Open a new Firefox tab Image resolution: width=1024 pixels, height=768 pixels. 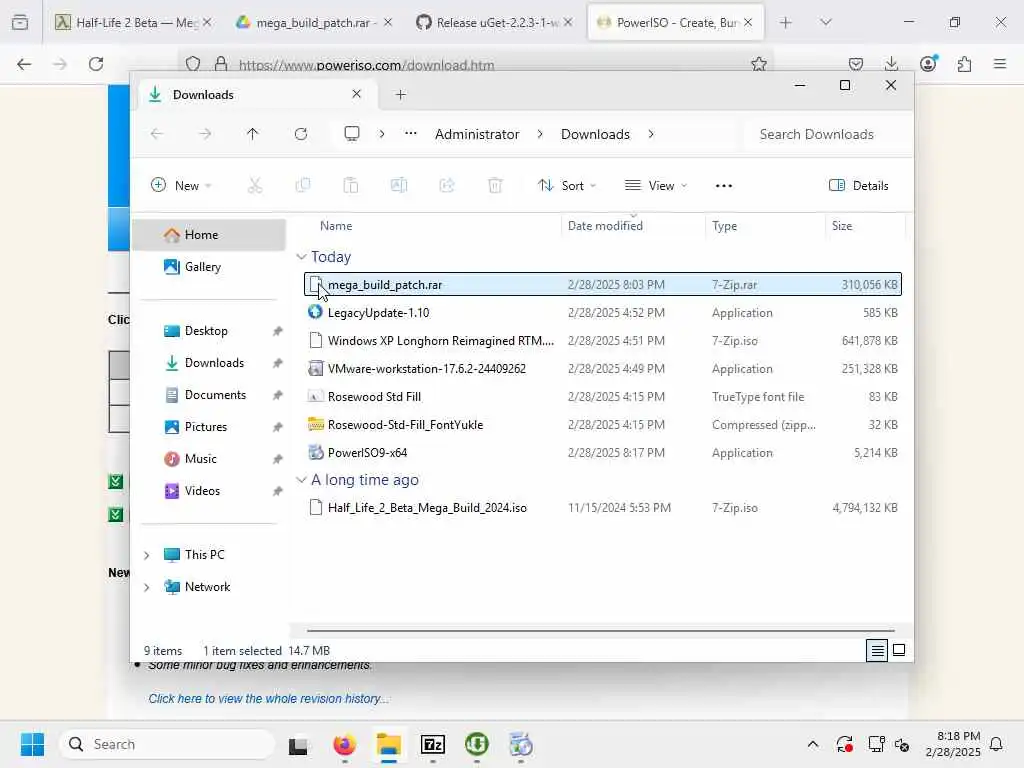[786, 22]
